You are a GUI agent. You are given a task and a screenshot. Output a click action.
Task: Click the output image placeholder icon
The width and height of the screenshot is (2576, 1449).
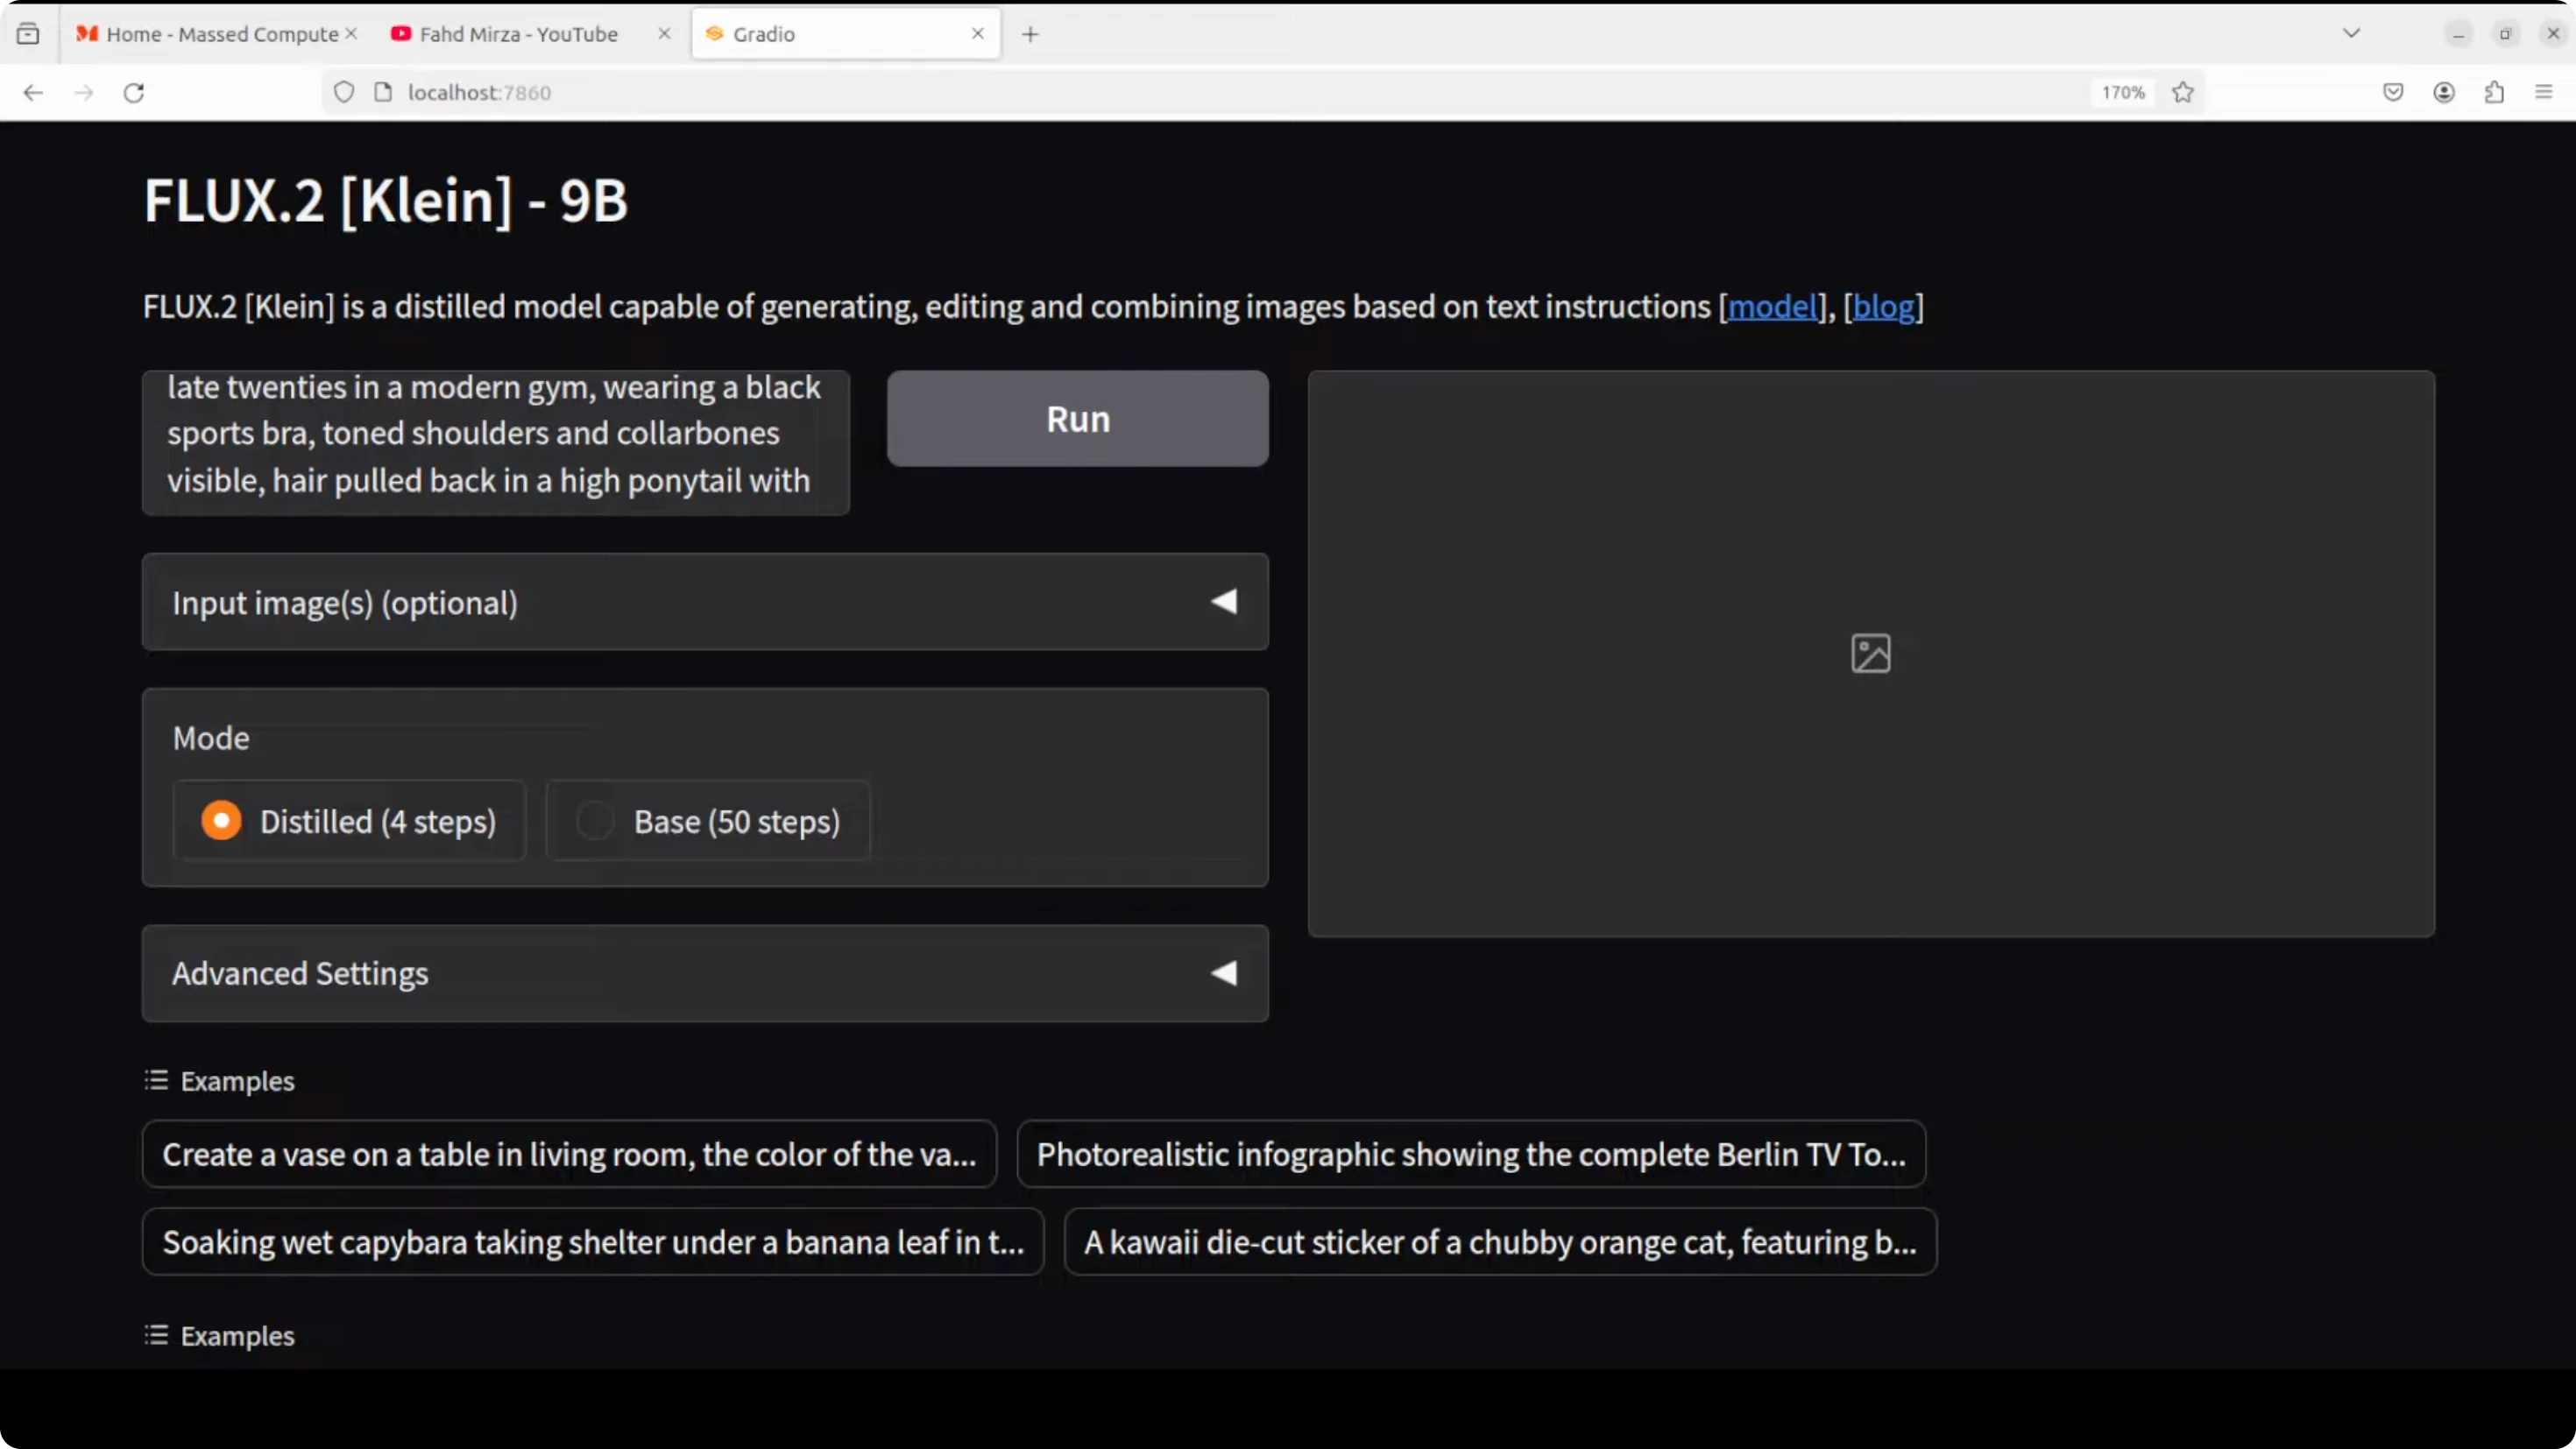[1870, 654]
